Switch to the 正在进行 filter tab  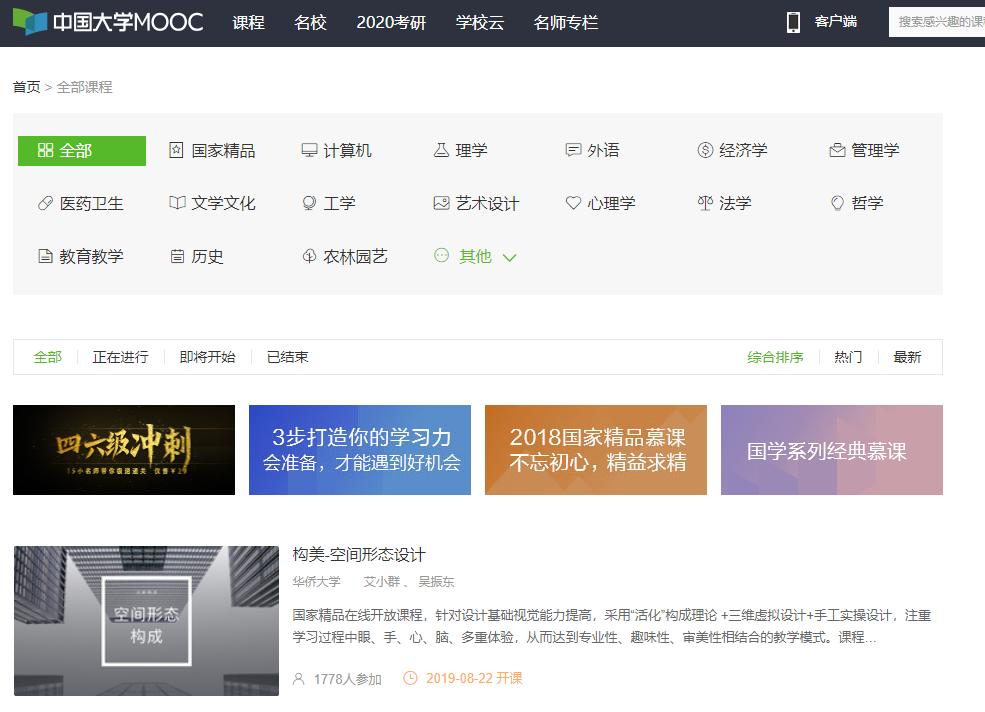[x=119, y=355]
